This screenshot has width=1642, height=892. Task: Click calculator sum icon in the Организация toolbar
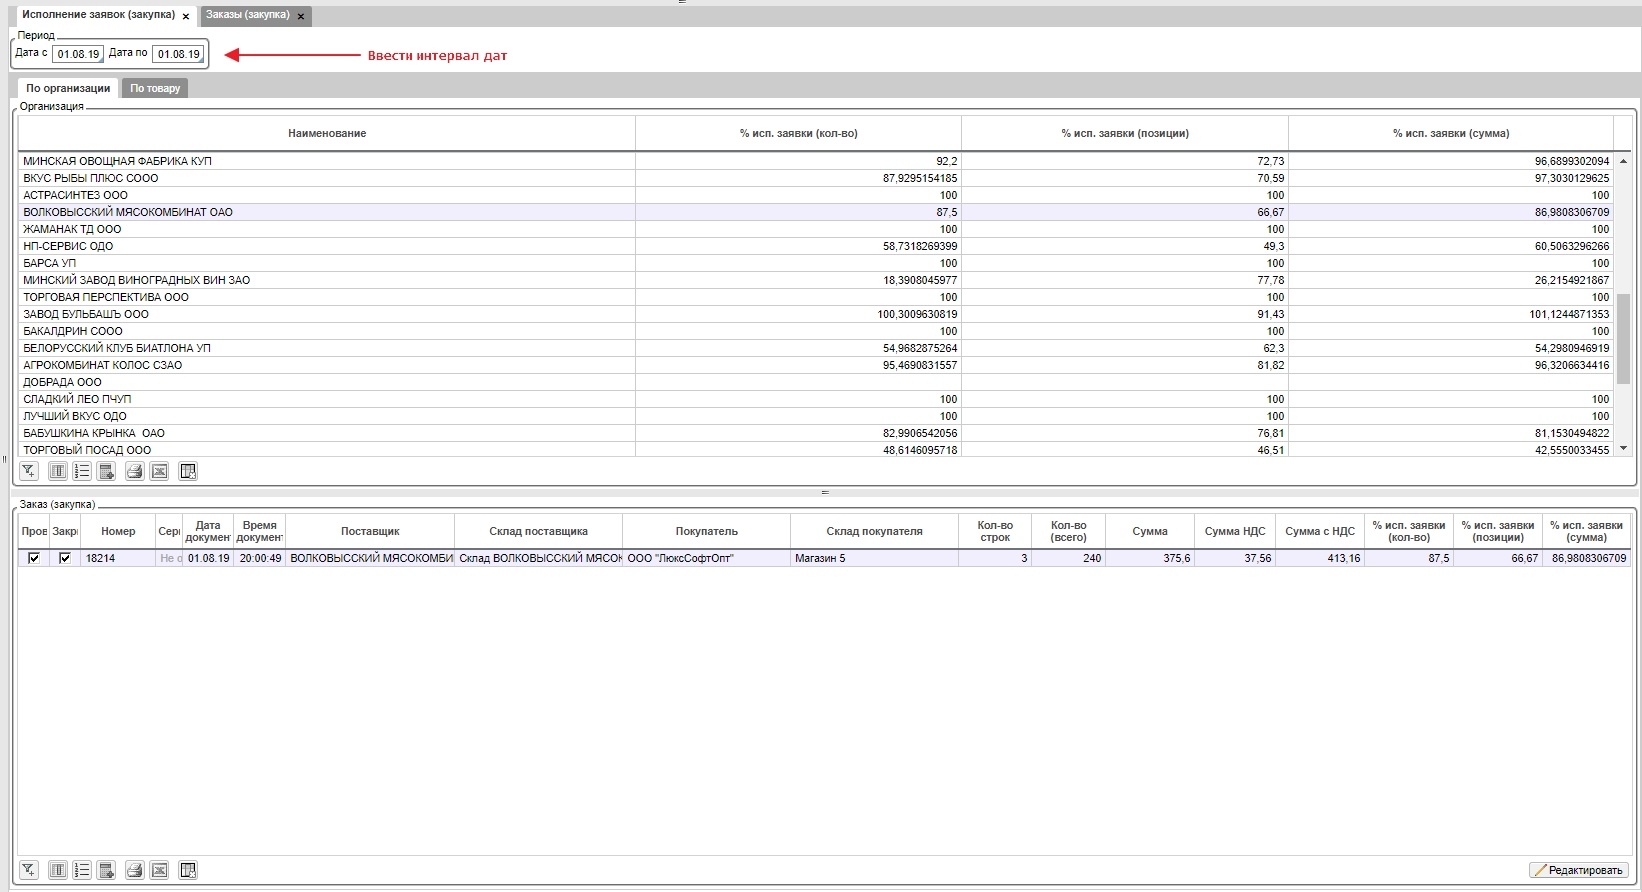pyautogui.click(x=106, y=471)
